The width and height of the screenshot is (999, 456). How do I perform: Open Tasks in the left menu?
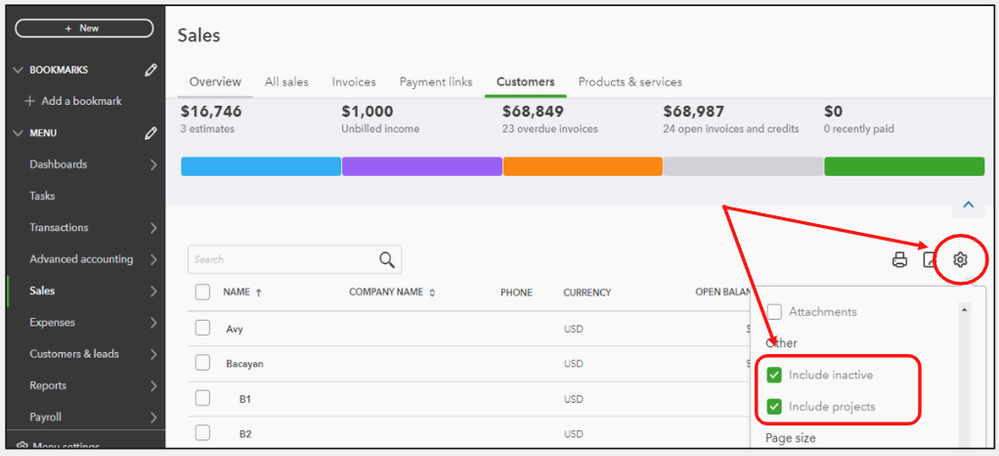pos(43,196)
